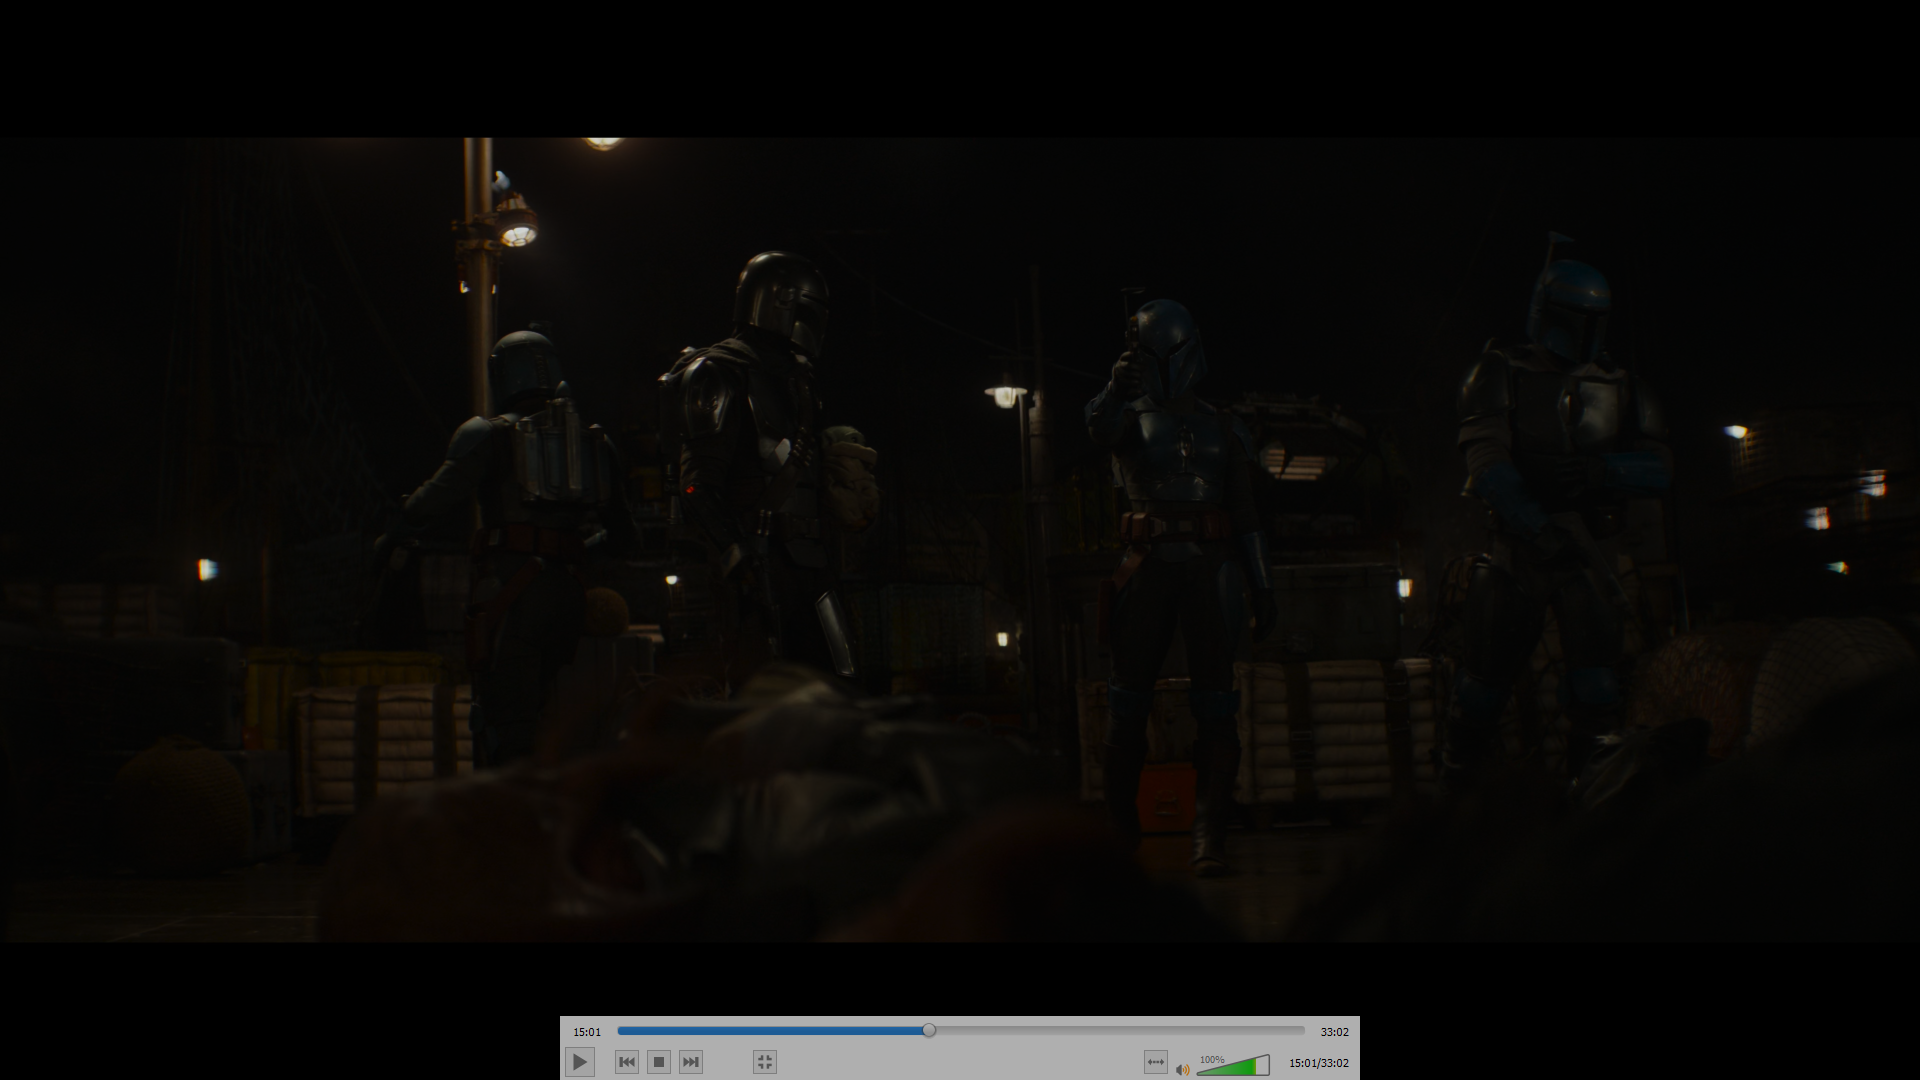Jump to the previous media item

point(627,1062)
